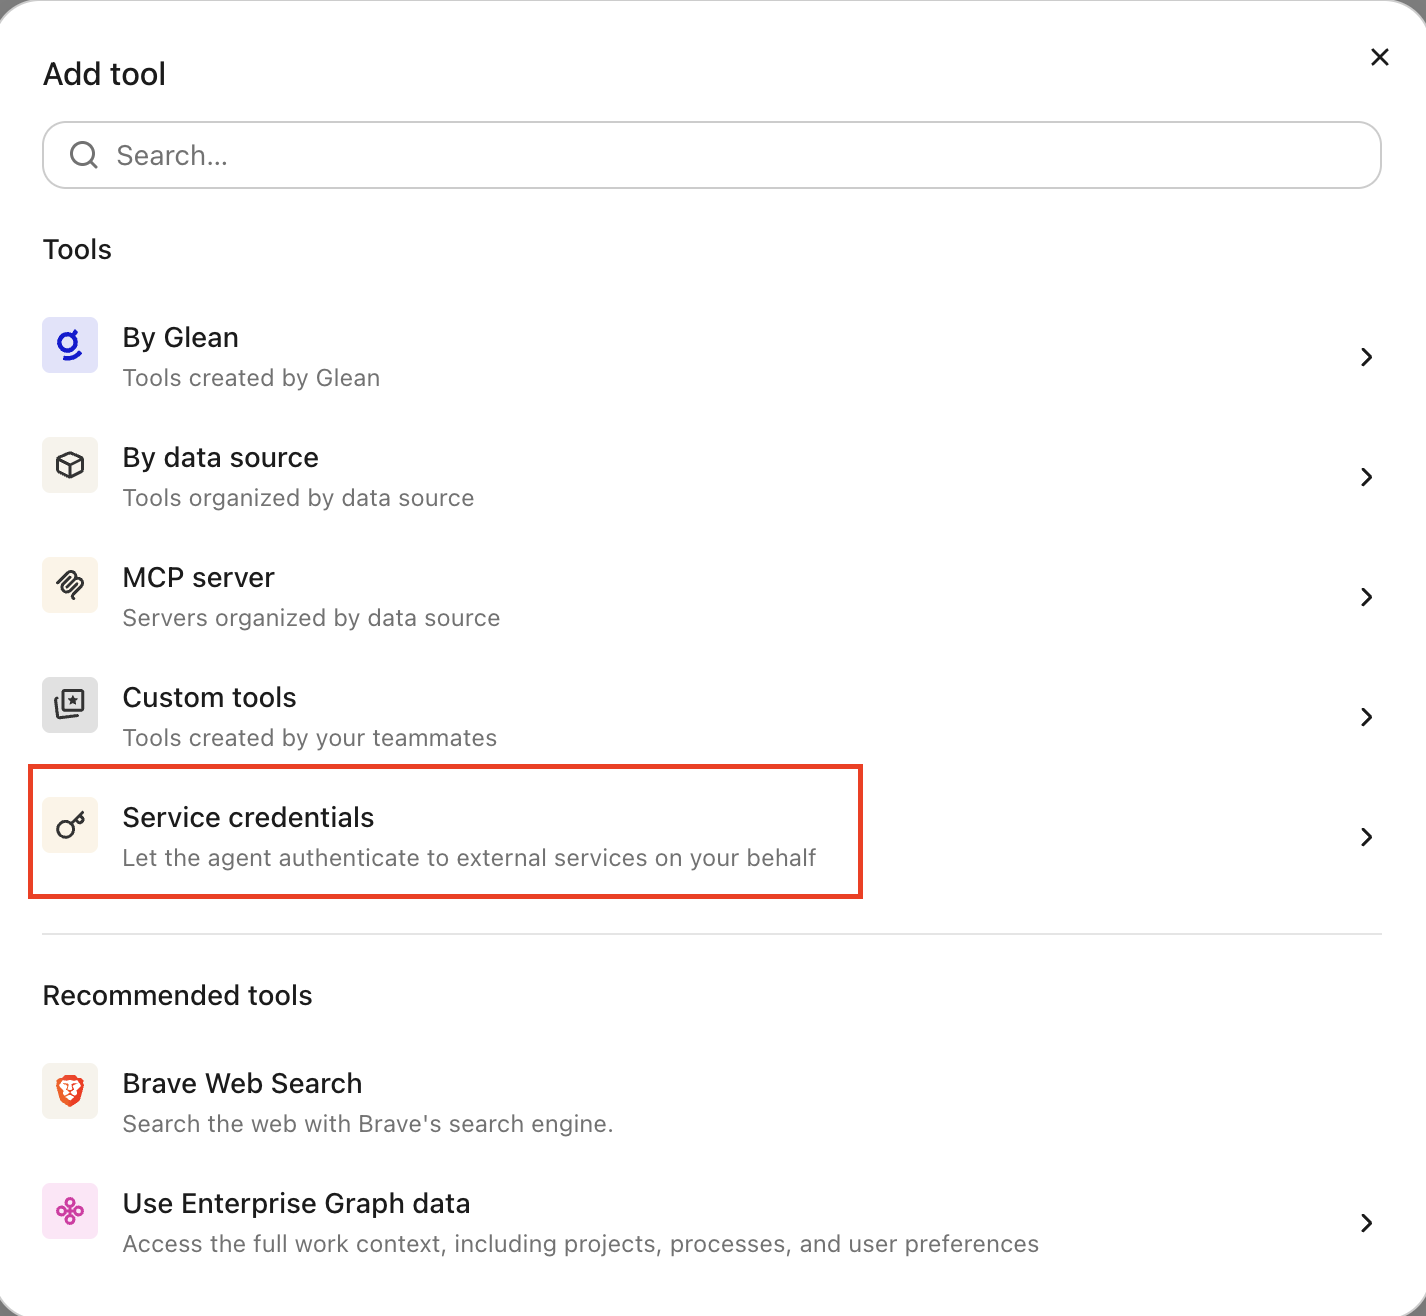Click 'Tools created by Glean' description
Screen dimensions: 1426x1316
pyautogui.click(x=251, y=378)
